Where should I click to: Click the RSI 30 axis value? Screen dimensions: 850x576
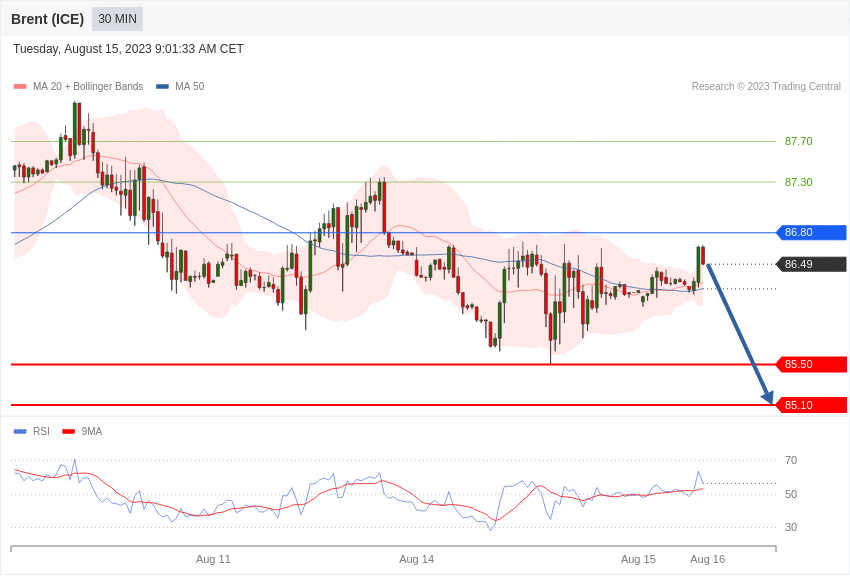[791, 527]
